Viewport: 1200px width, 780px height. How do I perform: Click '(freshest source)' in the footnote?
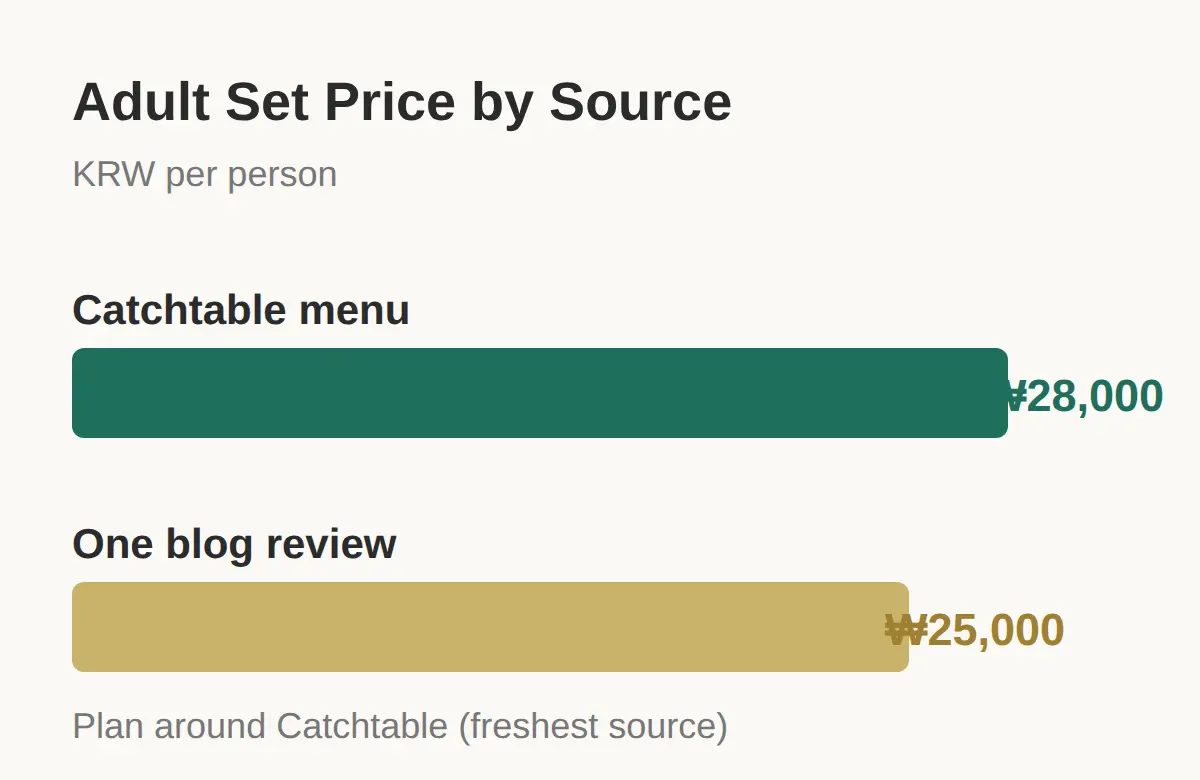[593, 726]
